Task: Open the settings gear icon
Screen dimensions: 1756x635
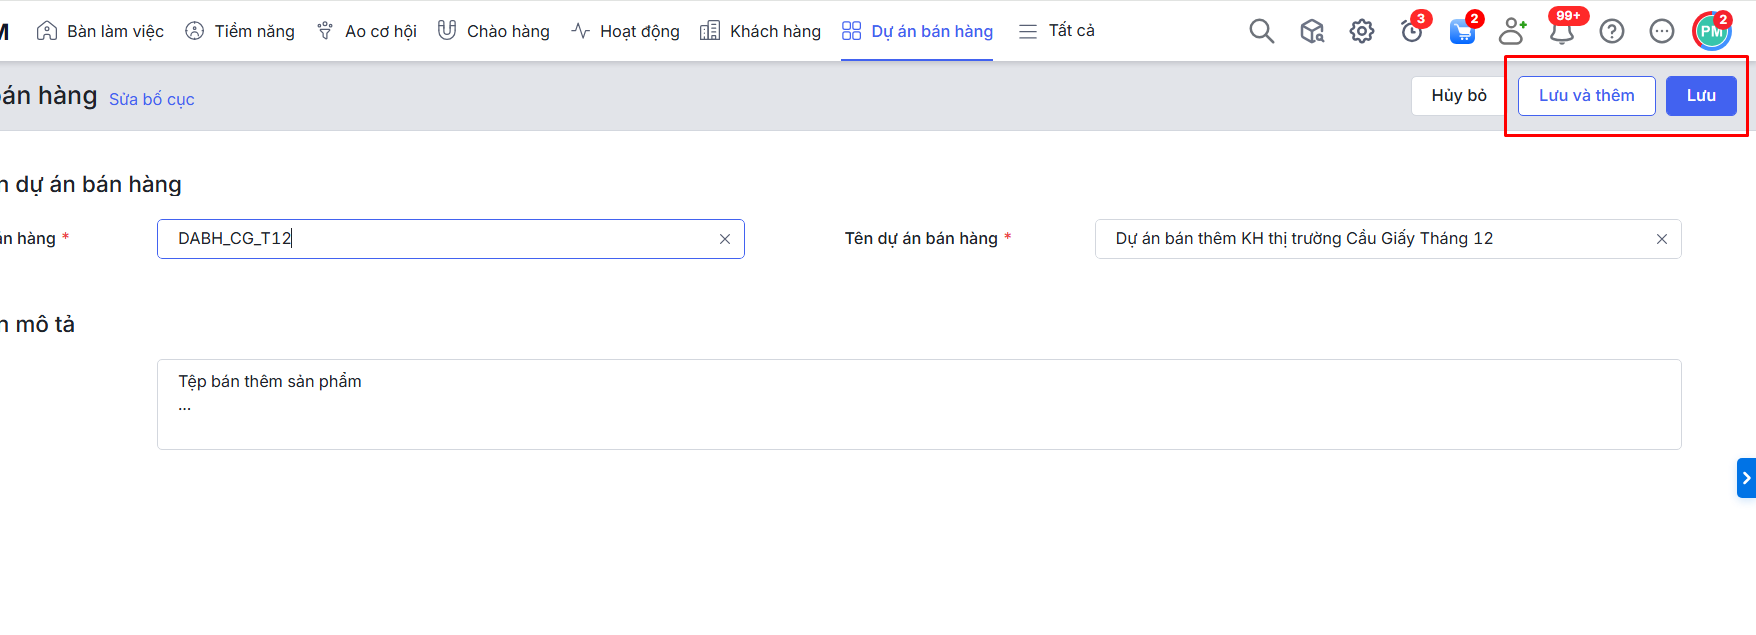Action: [x=1361, y=31]
